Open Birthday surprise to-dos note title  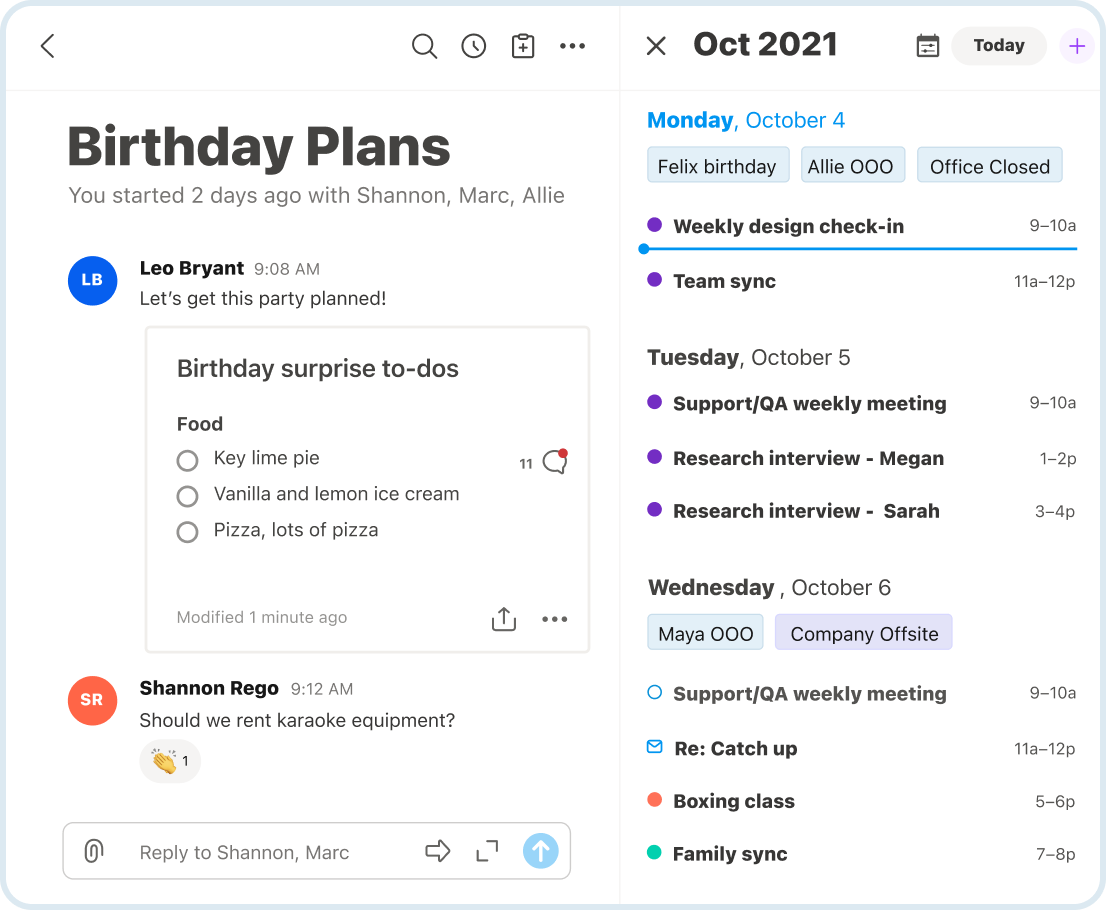[x=317, y=368]
